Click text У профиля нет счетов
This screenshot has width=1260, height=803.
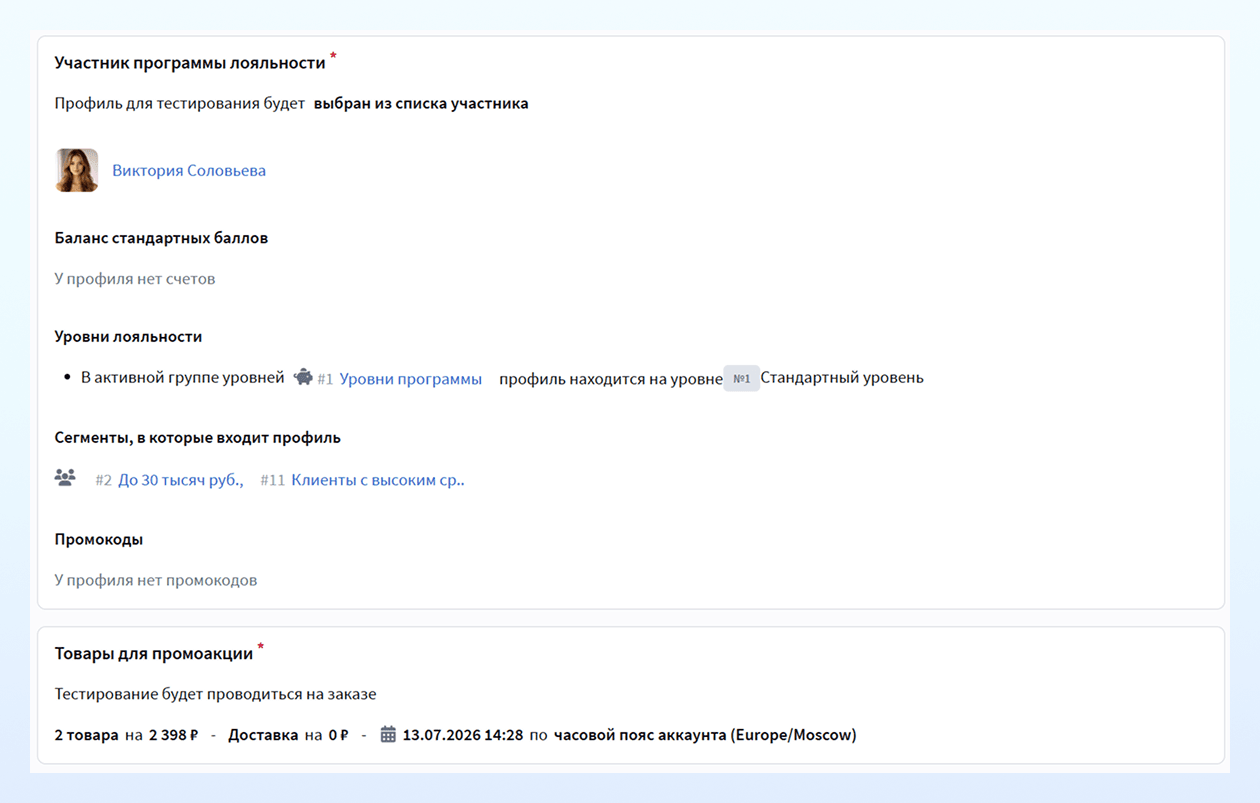135,279
